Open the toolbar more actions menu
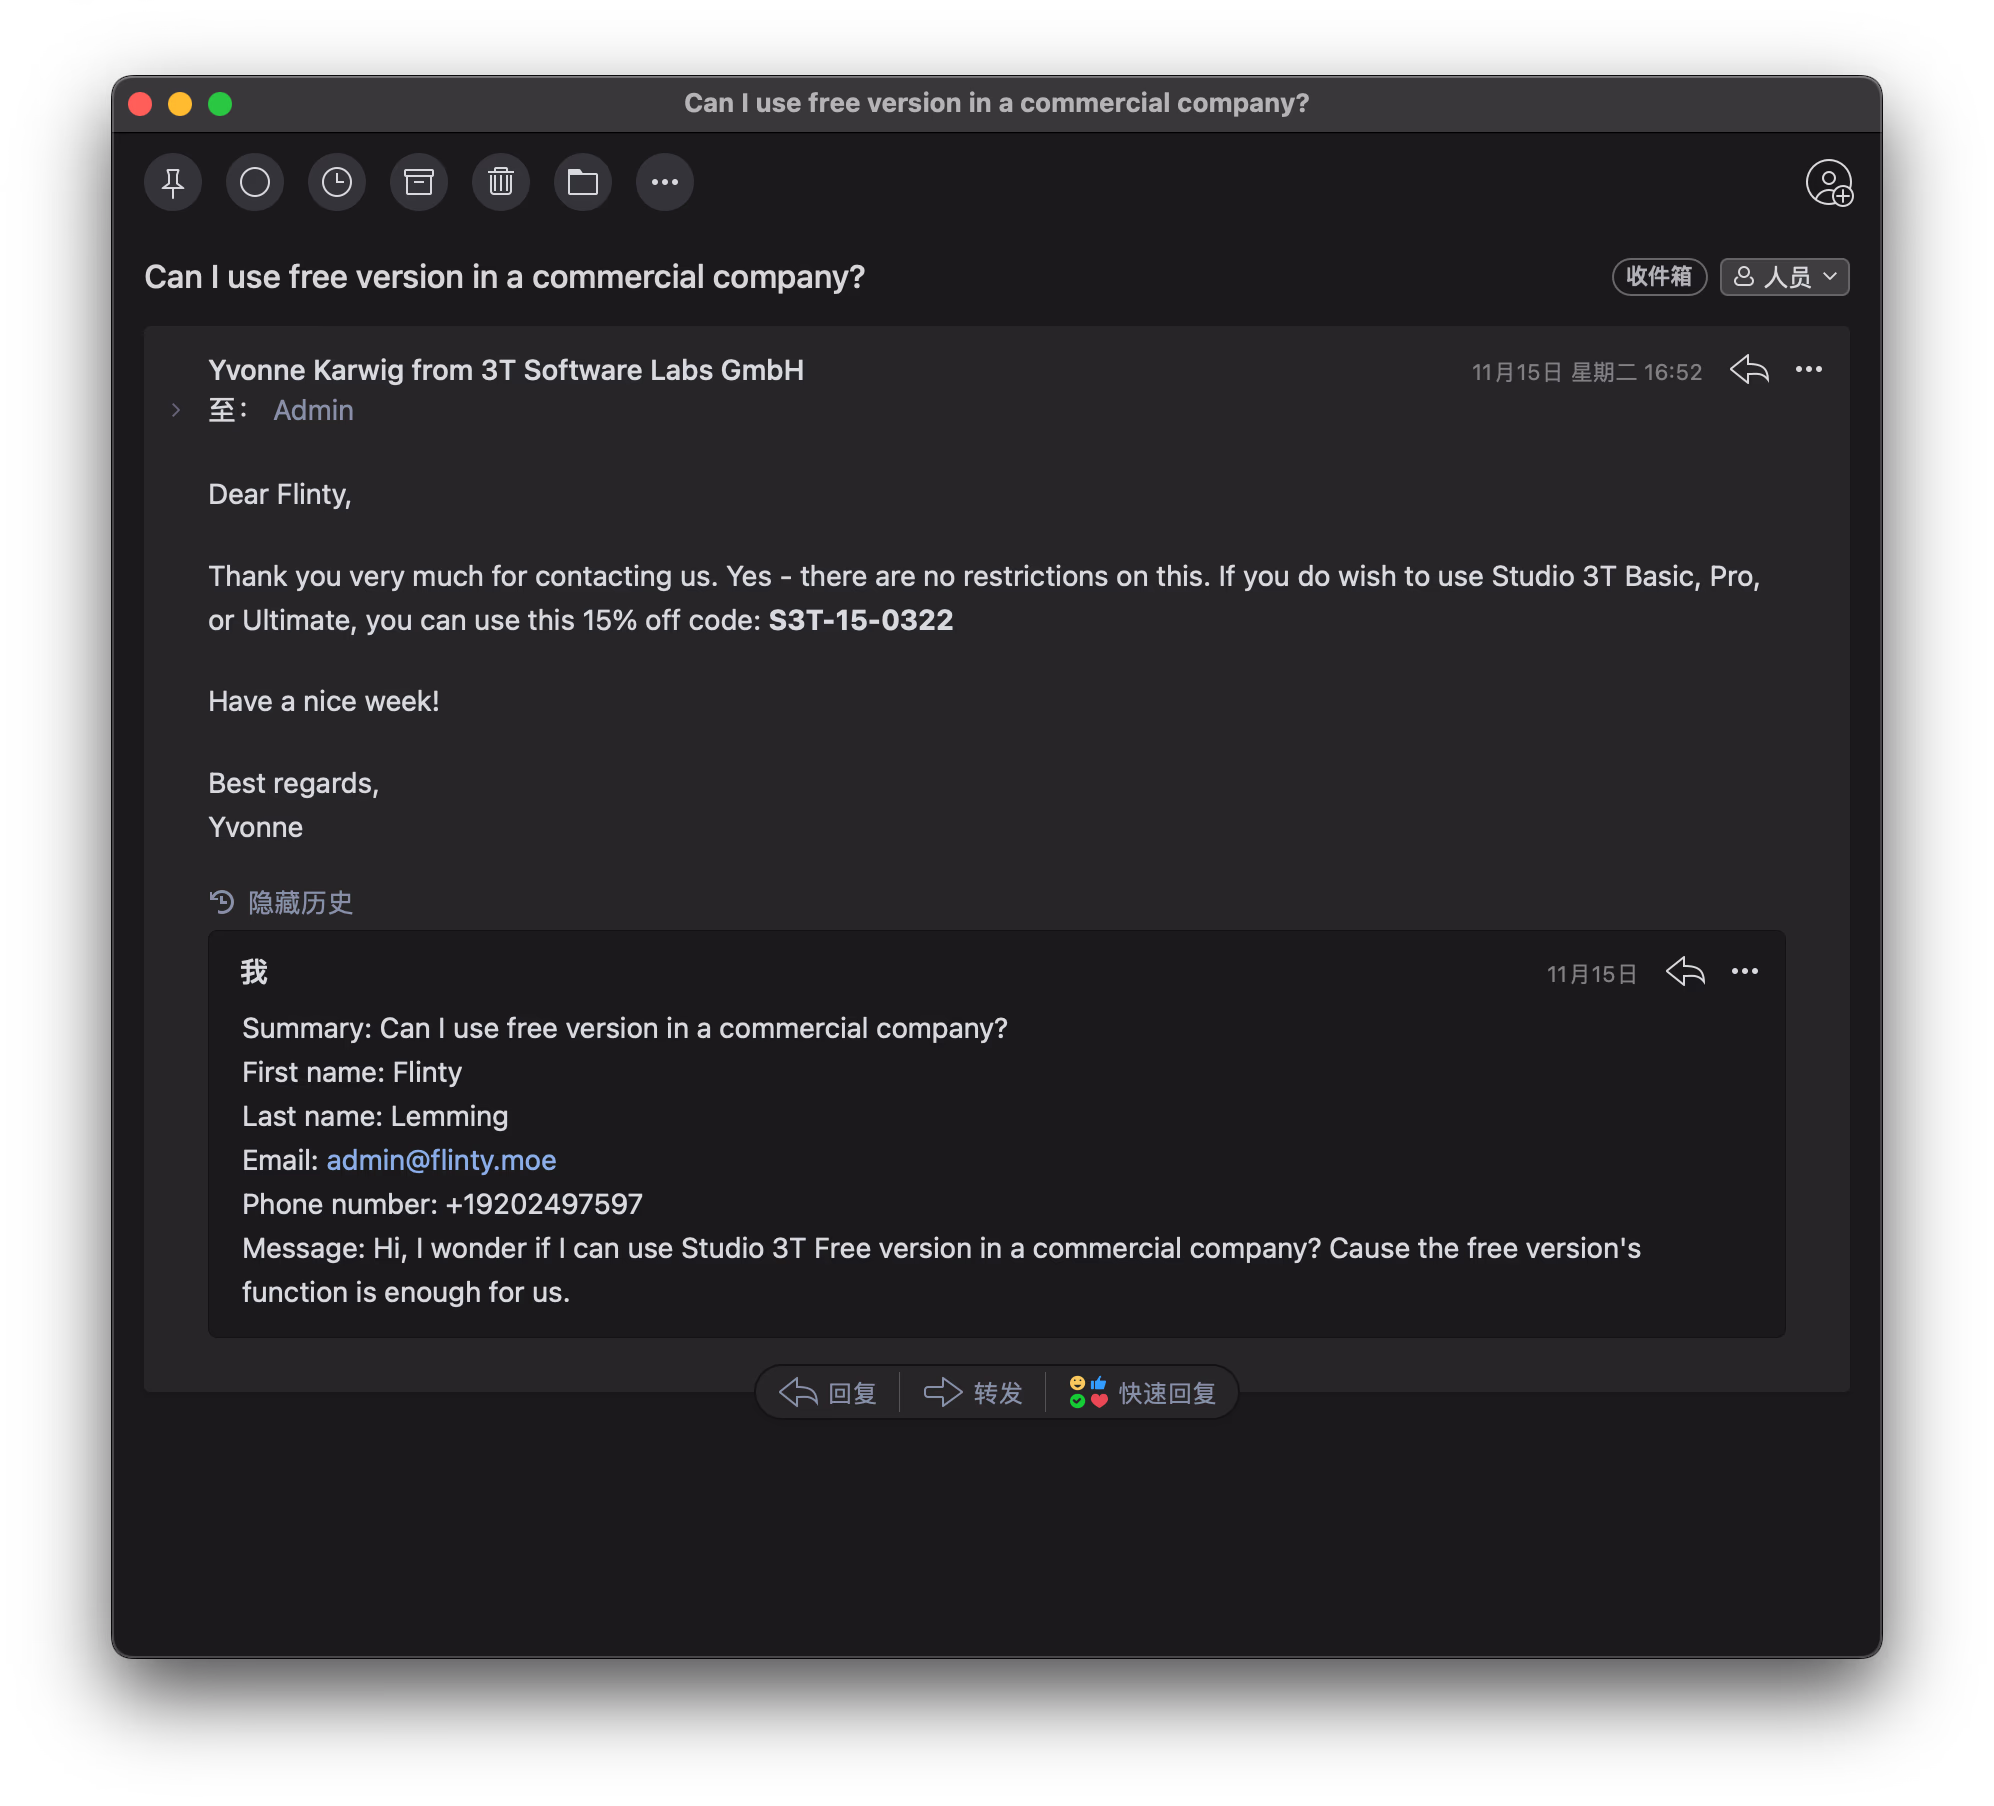The image size is (1994, 1806). [665, 182]
